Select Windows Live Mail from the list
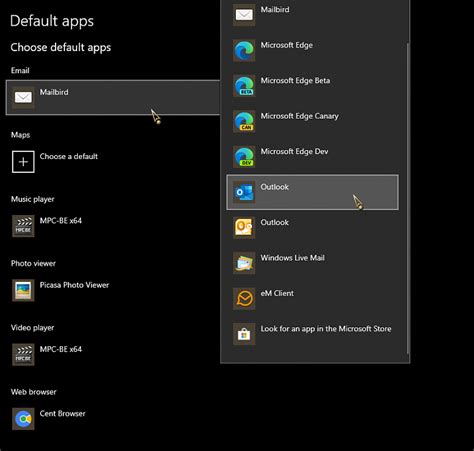Viewport: 474px width, 451px height. [x=312, y=263]
